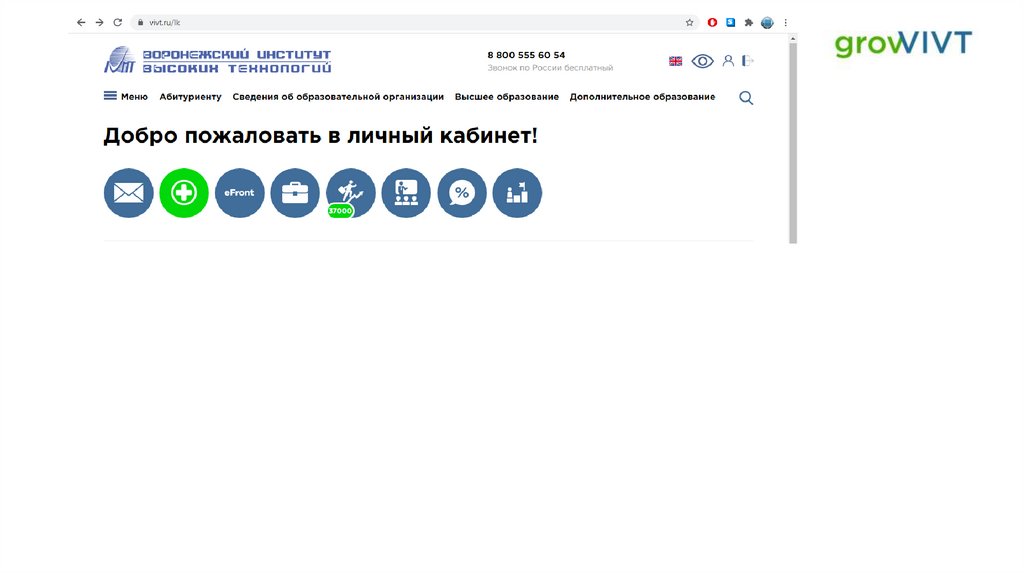This screenshot has width=1024, height=574.
Task: Open Сведения об образовательной организации
Action: click(338, 97)
